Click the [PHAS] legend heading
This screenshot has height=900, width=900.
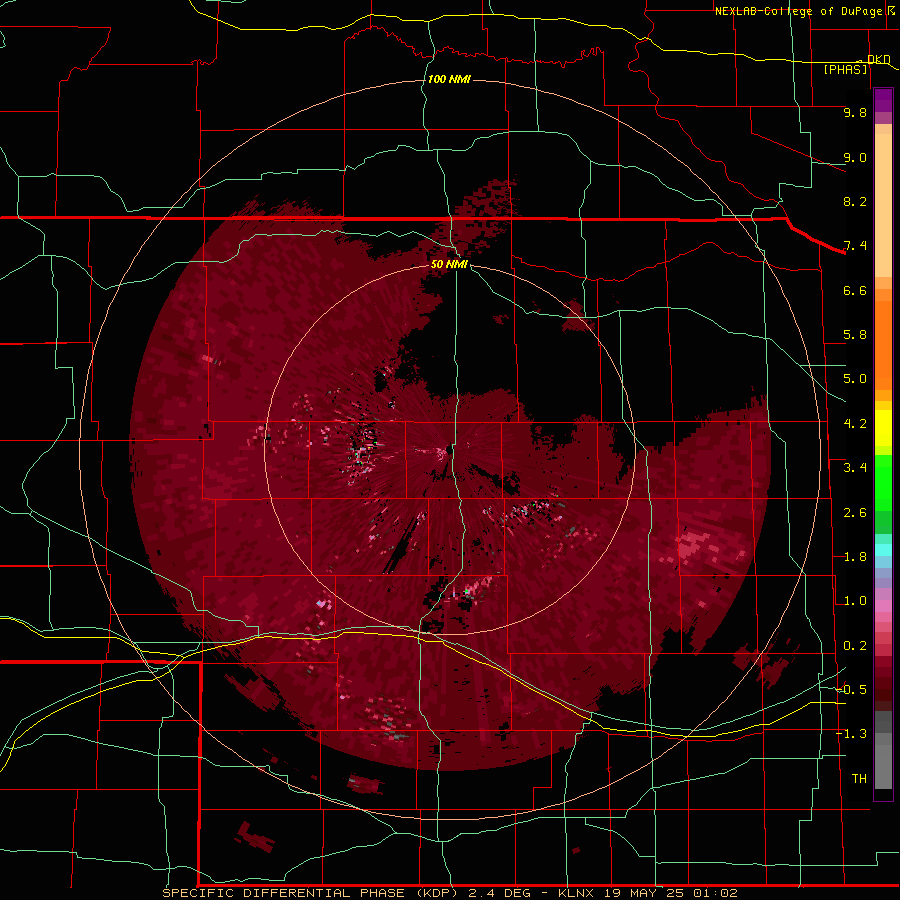tap(845, 69)
